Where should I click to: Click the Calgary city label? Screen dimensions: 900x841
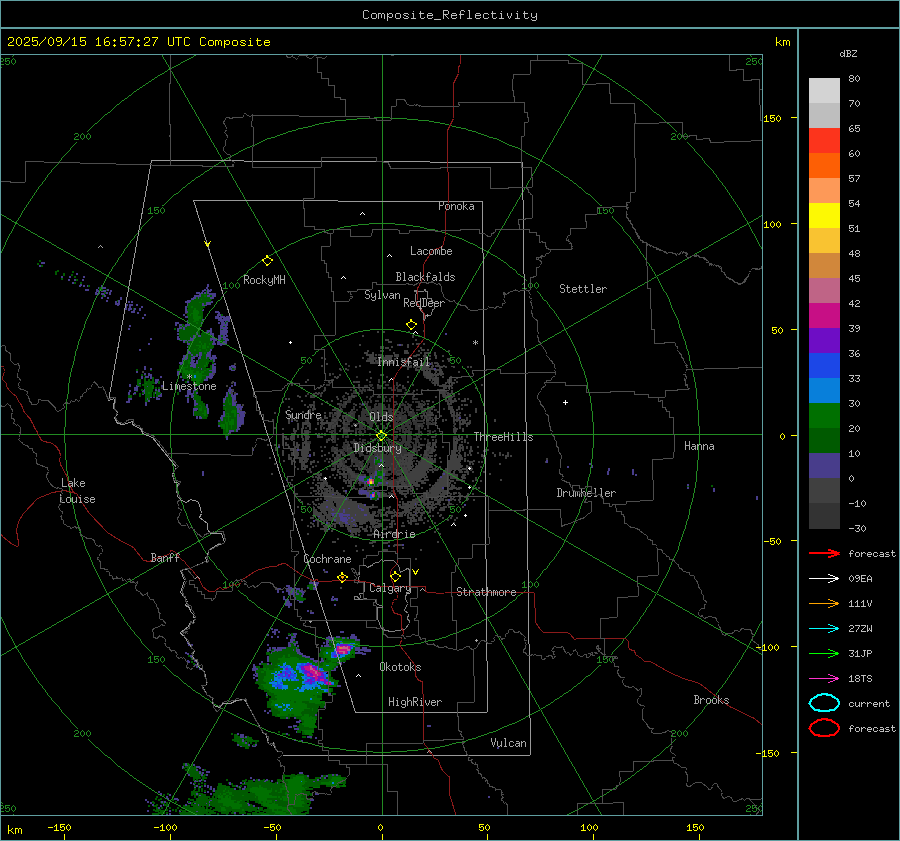point(390,588)
